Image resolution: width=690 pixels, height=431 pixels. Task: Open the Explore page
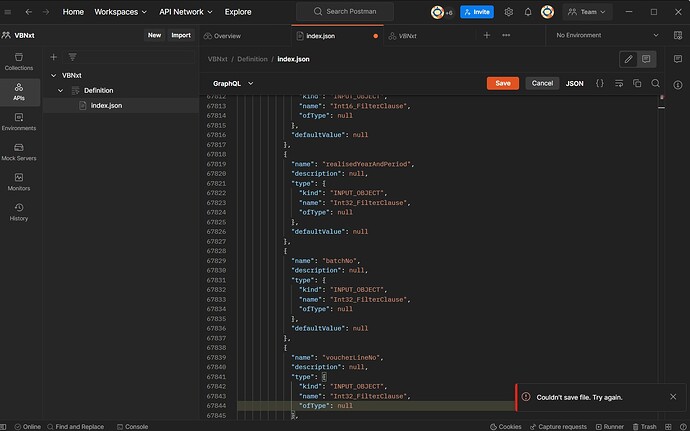pos(238,12)
